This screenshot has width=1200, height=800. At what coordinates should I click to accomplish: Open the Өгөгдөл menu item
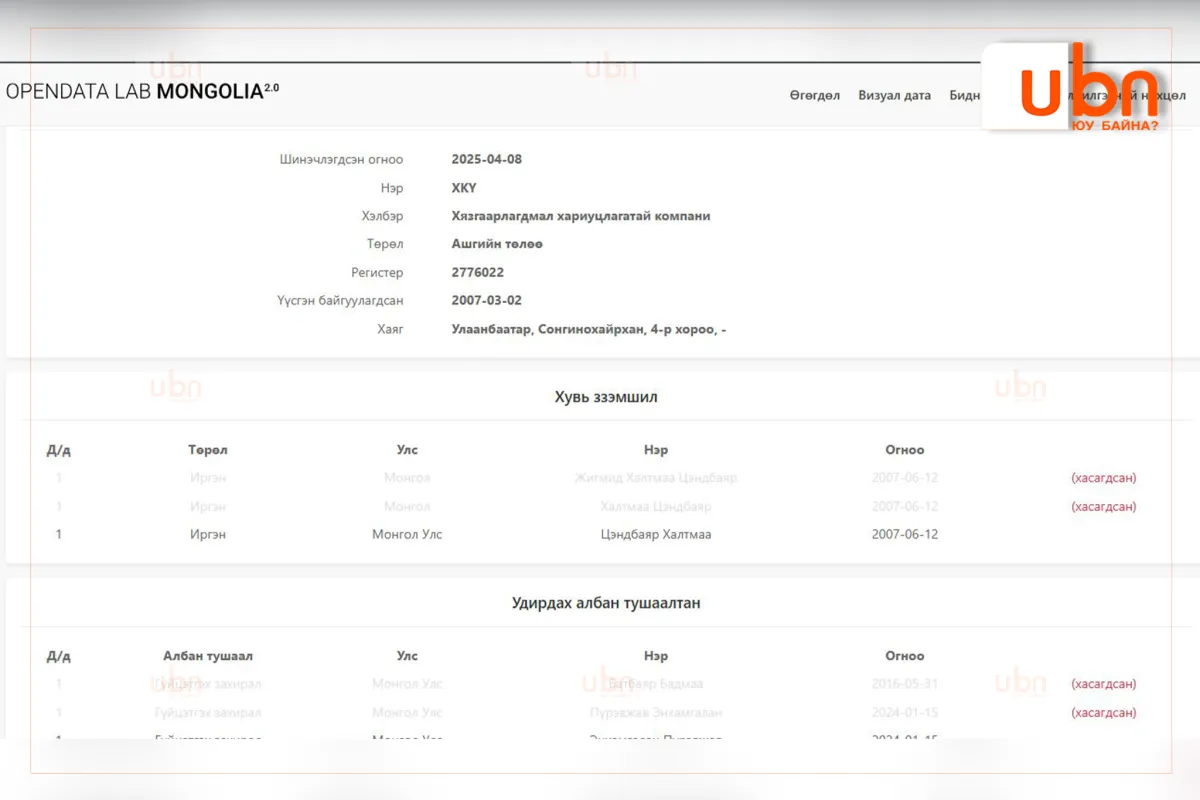[x=815, y=96]
